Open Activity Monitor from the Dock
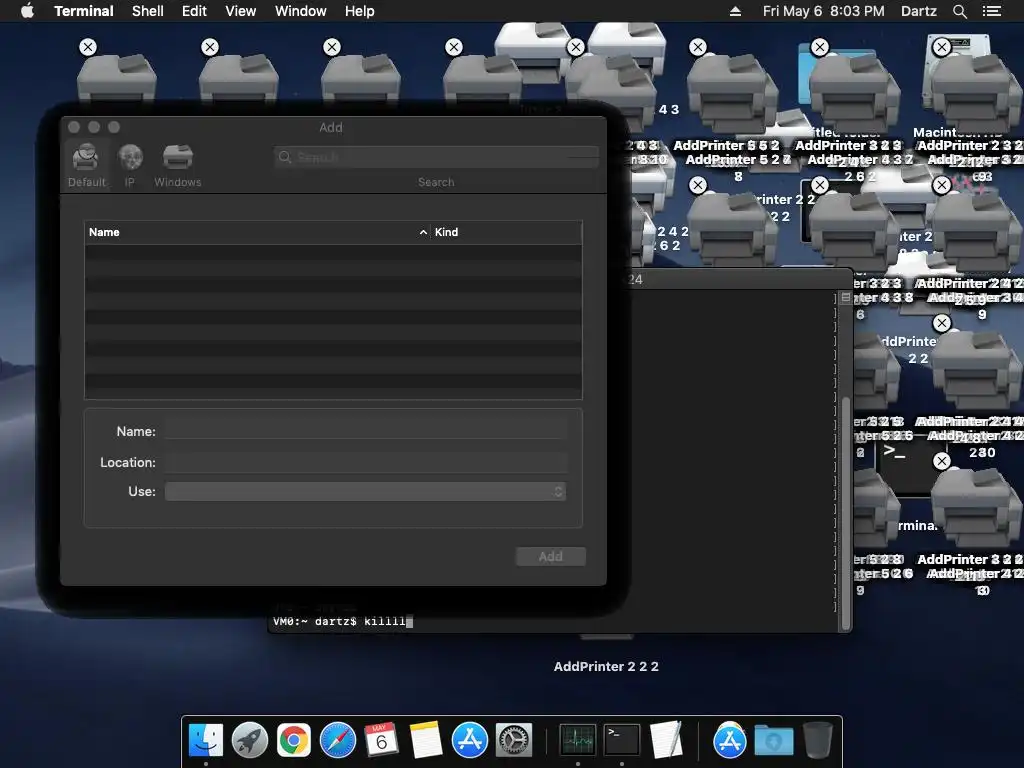Screen dimensions: 1024x768 (x=578, y=740)
